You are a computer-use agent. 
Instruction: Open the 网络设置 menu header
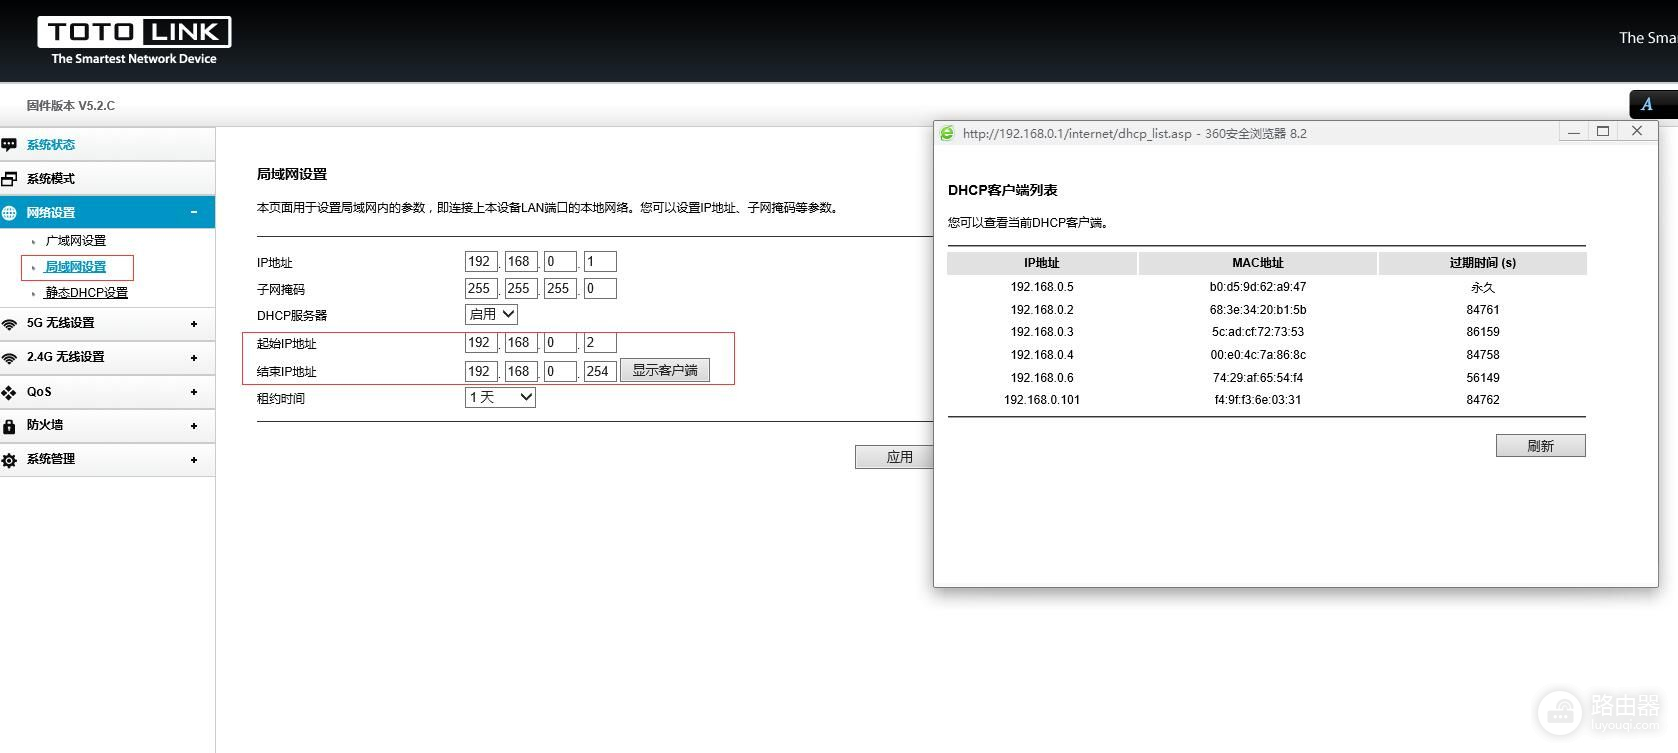pos(107,212)
